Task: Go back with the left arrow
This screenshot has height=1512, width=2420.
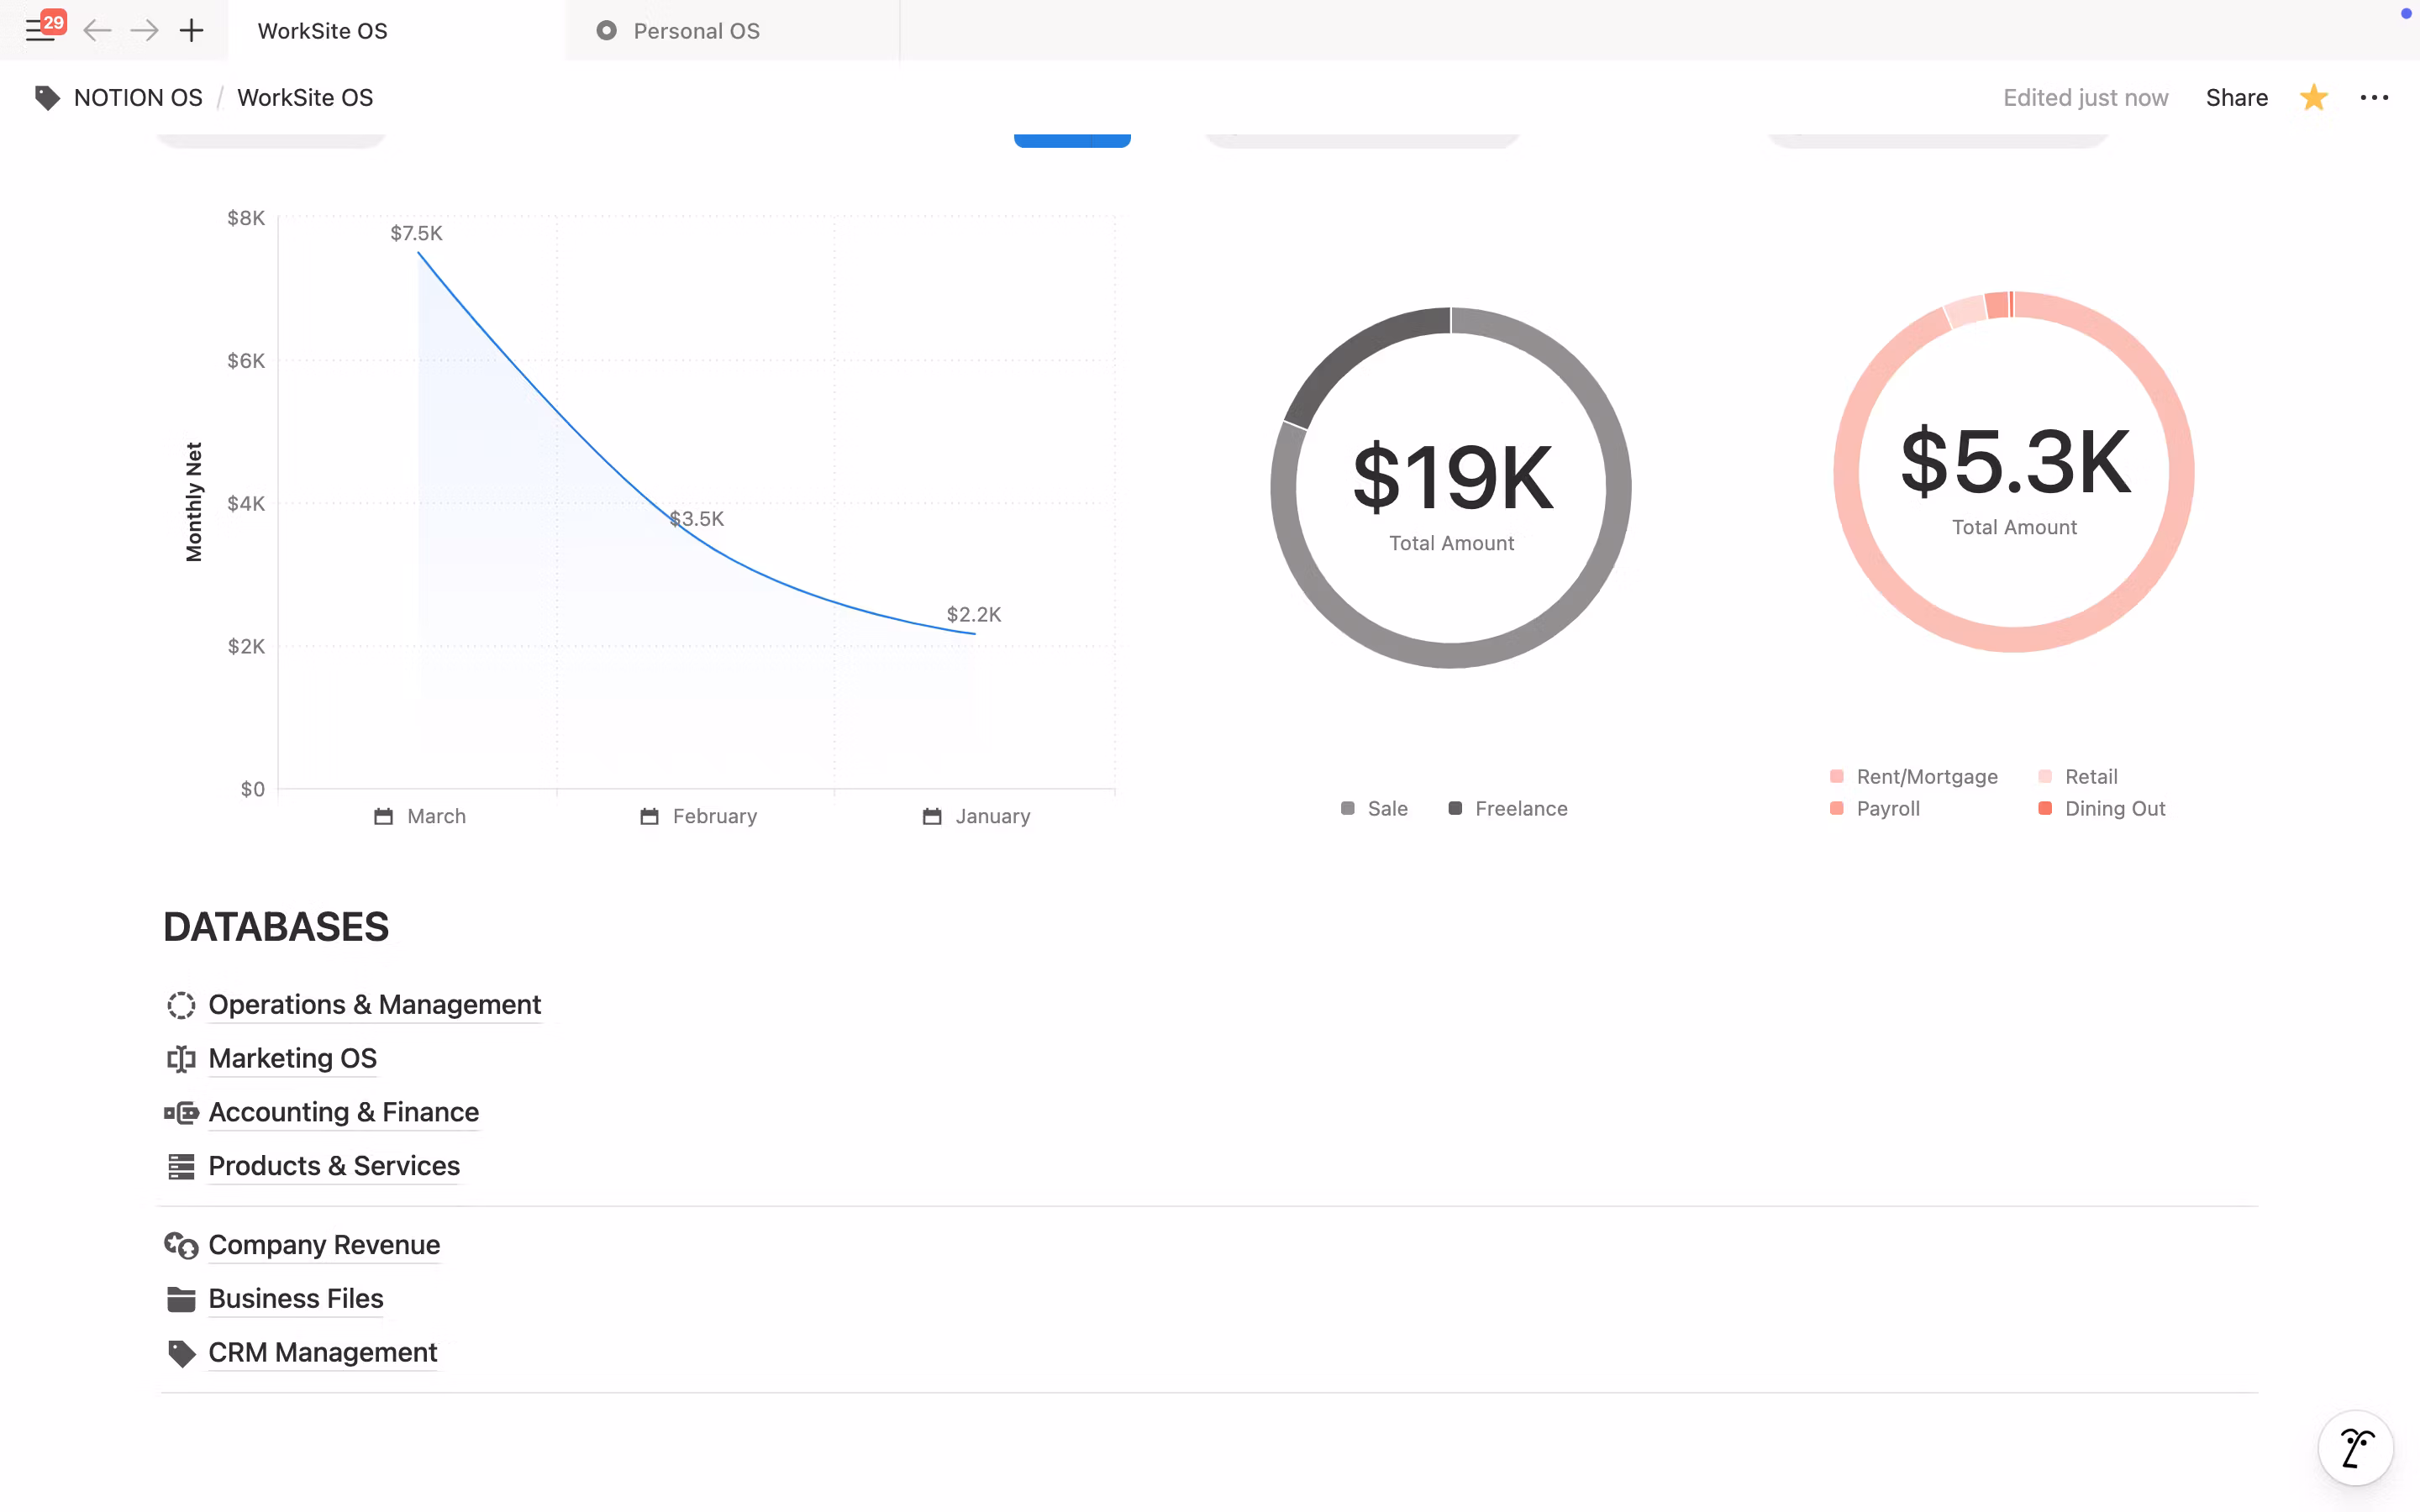Action: tap(97, 31)
